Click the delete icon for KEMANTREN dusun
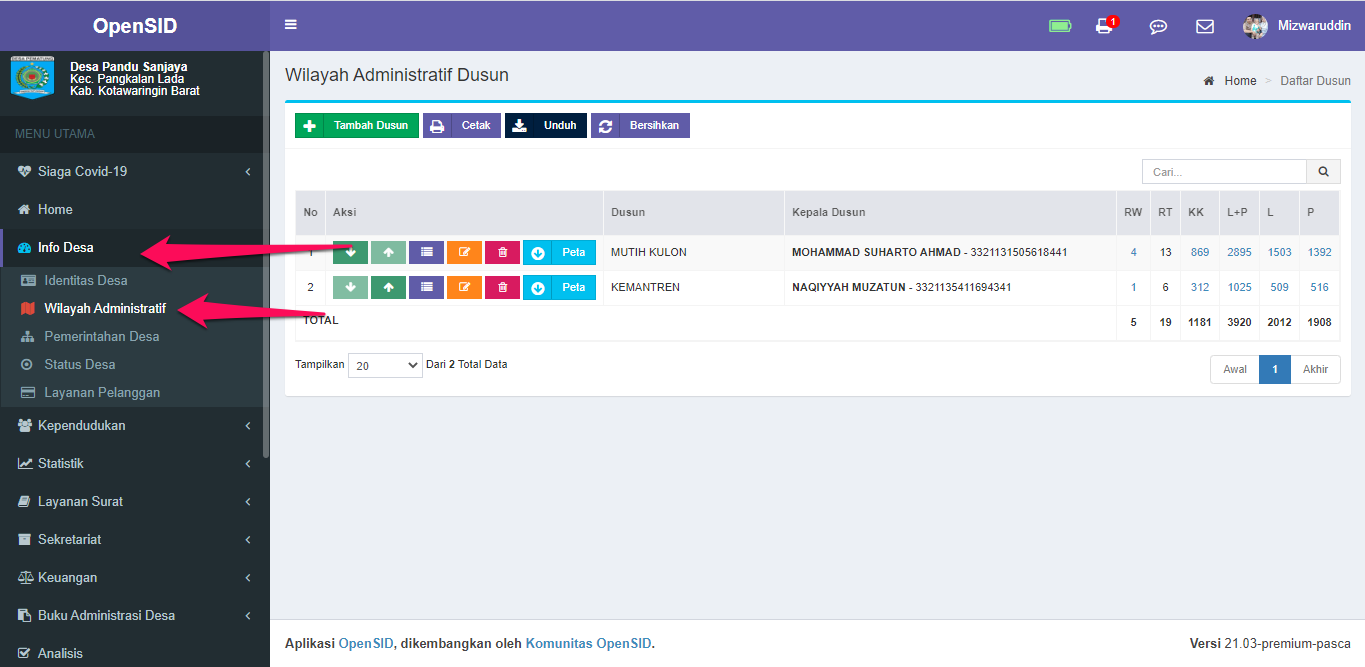Screen dimensions: 1365x667 tap(502, 287)
